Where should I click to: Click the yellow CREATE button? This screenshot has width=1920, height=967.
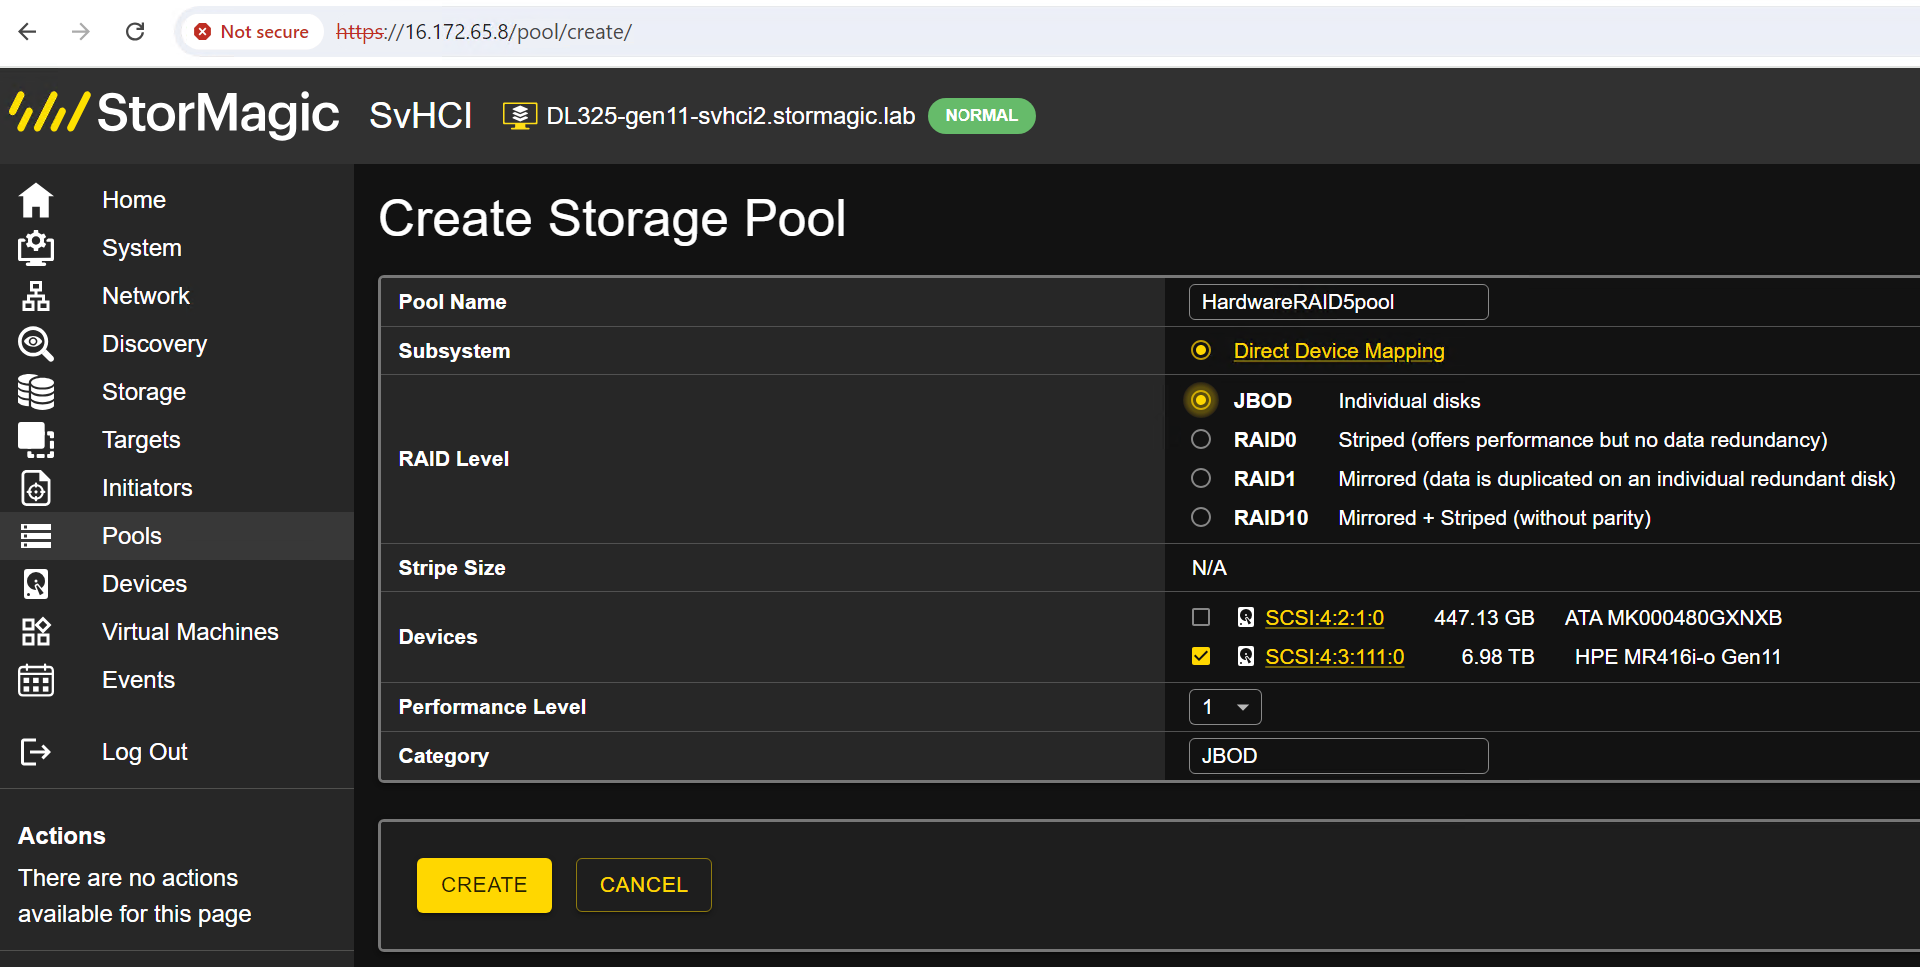[x=484, y=885]
